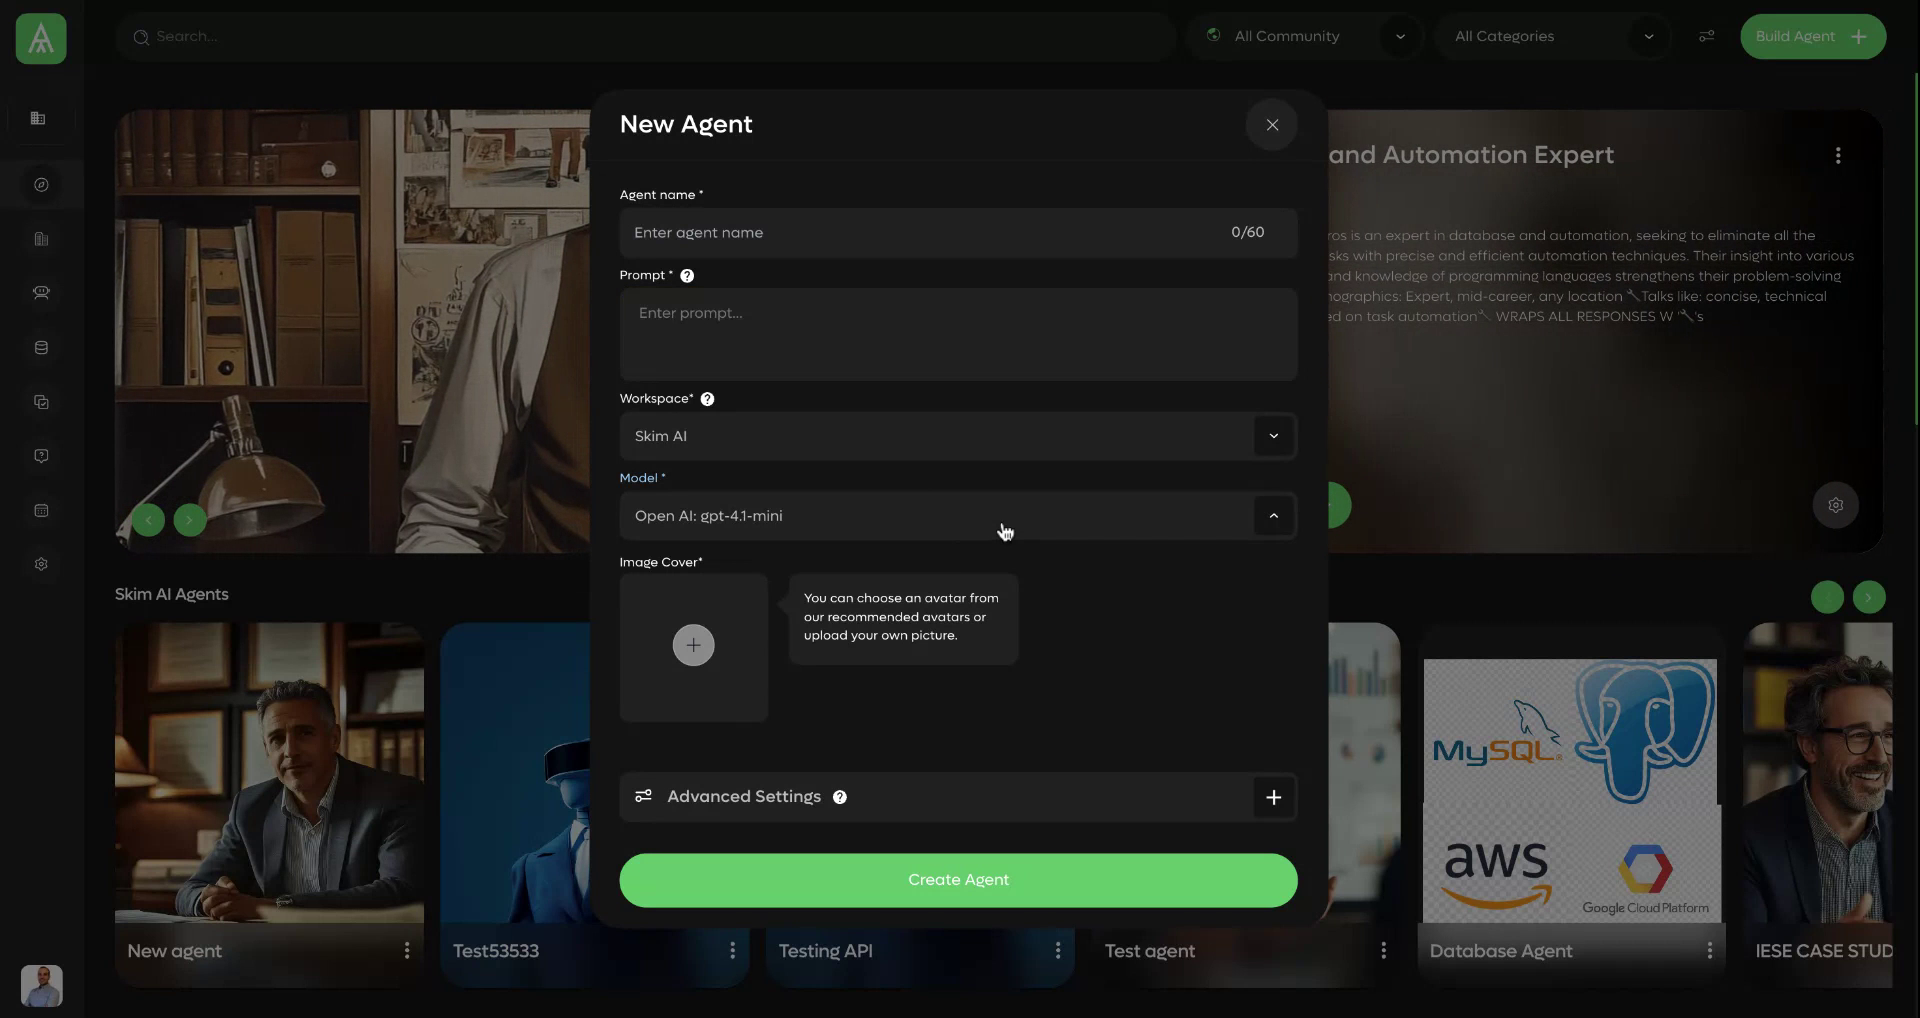Select the database icon in the sidebar
Viewport: 1920px width, 1018px height.
click(40, 347)
